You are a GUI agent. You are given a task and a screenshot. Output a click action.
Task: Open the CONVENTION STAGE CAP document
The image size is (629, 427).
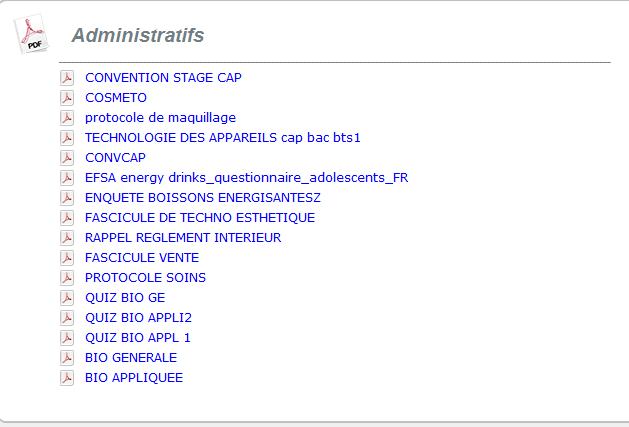[x=163, y=78]
